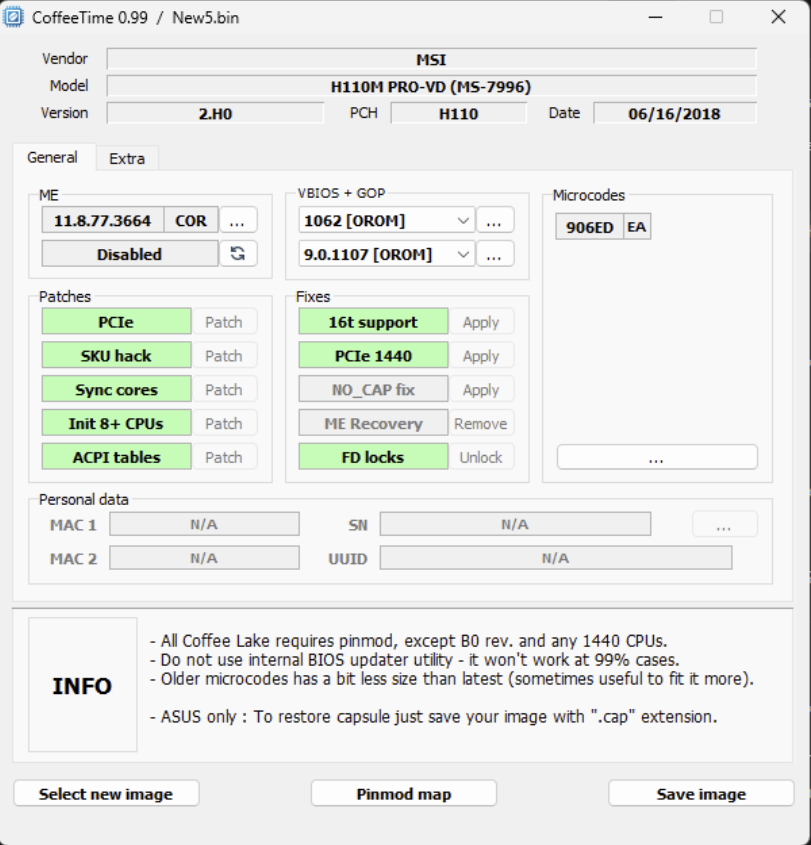Viewport: 811px width, 845px height.
Task: Open the ME version browse ellipsis button
Action: (238, 221)
